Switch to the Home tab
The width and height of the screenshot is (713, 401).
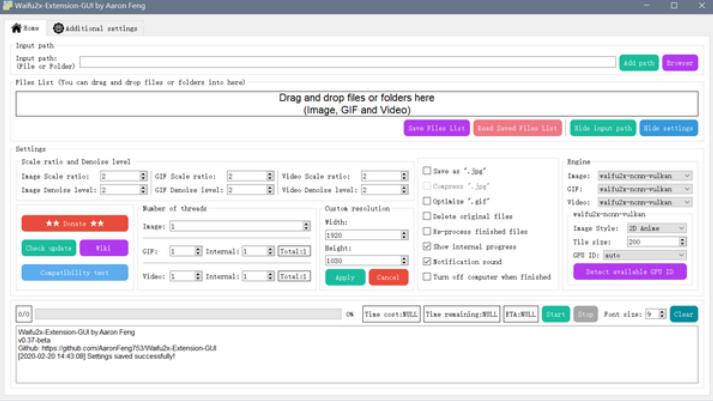26,28
